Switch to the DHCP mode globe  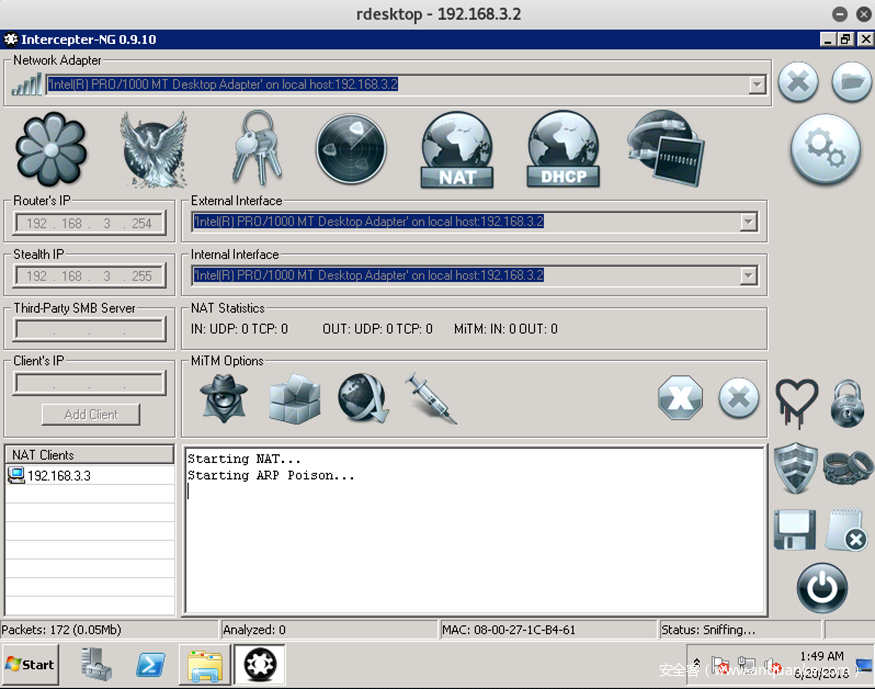563,150
